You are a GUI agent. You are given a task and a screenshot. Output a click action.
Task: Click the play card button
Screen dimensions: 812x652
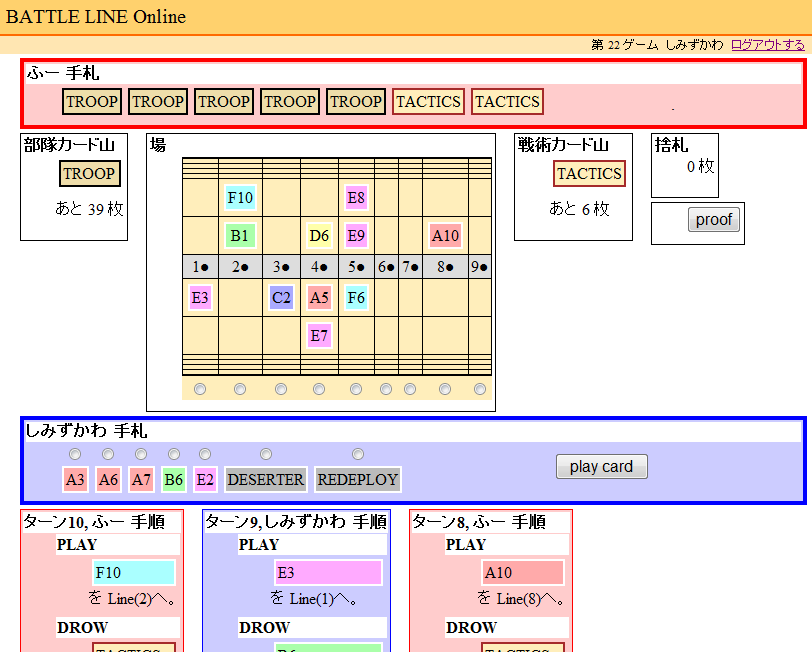click(x=601, y=467)
